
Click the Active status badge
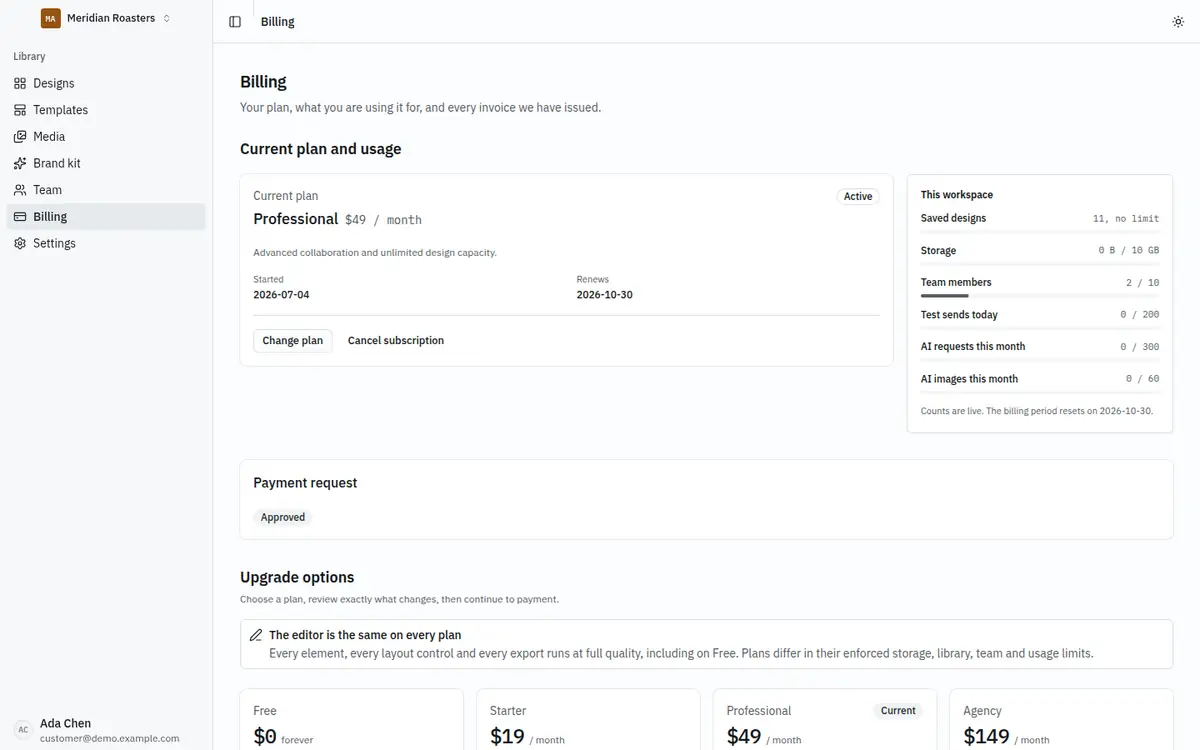pyautogui.click(x=858, y=196)
